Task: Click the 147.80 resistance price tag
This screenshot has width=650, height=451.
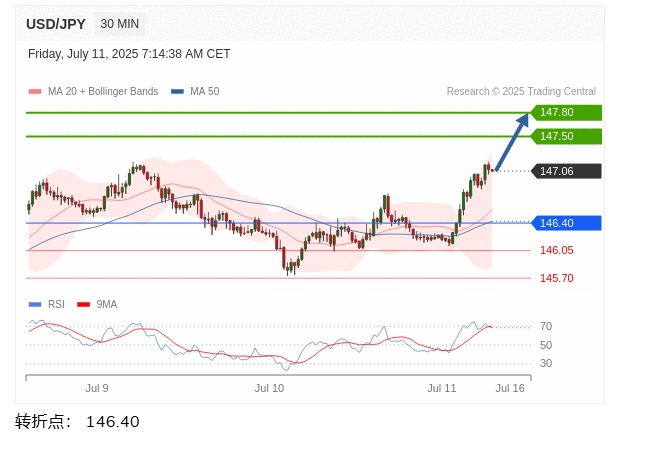Action: click(x=566, y=112)
